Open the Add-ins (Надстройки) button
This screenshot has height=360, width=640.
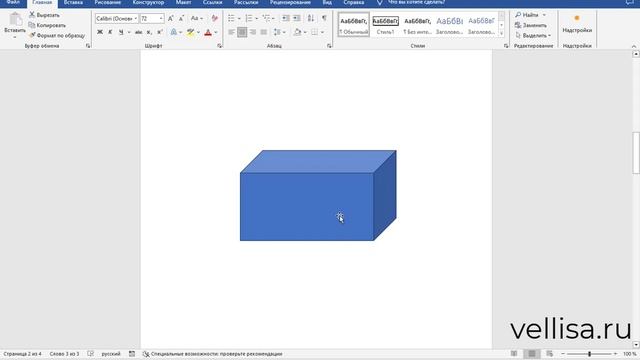pyautogui.click(x=577, y=24)
